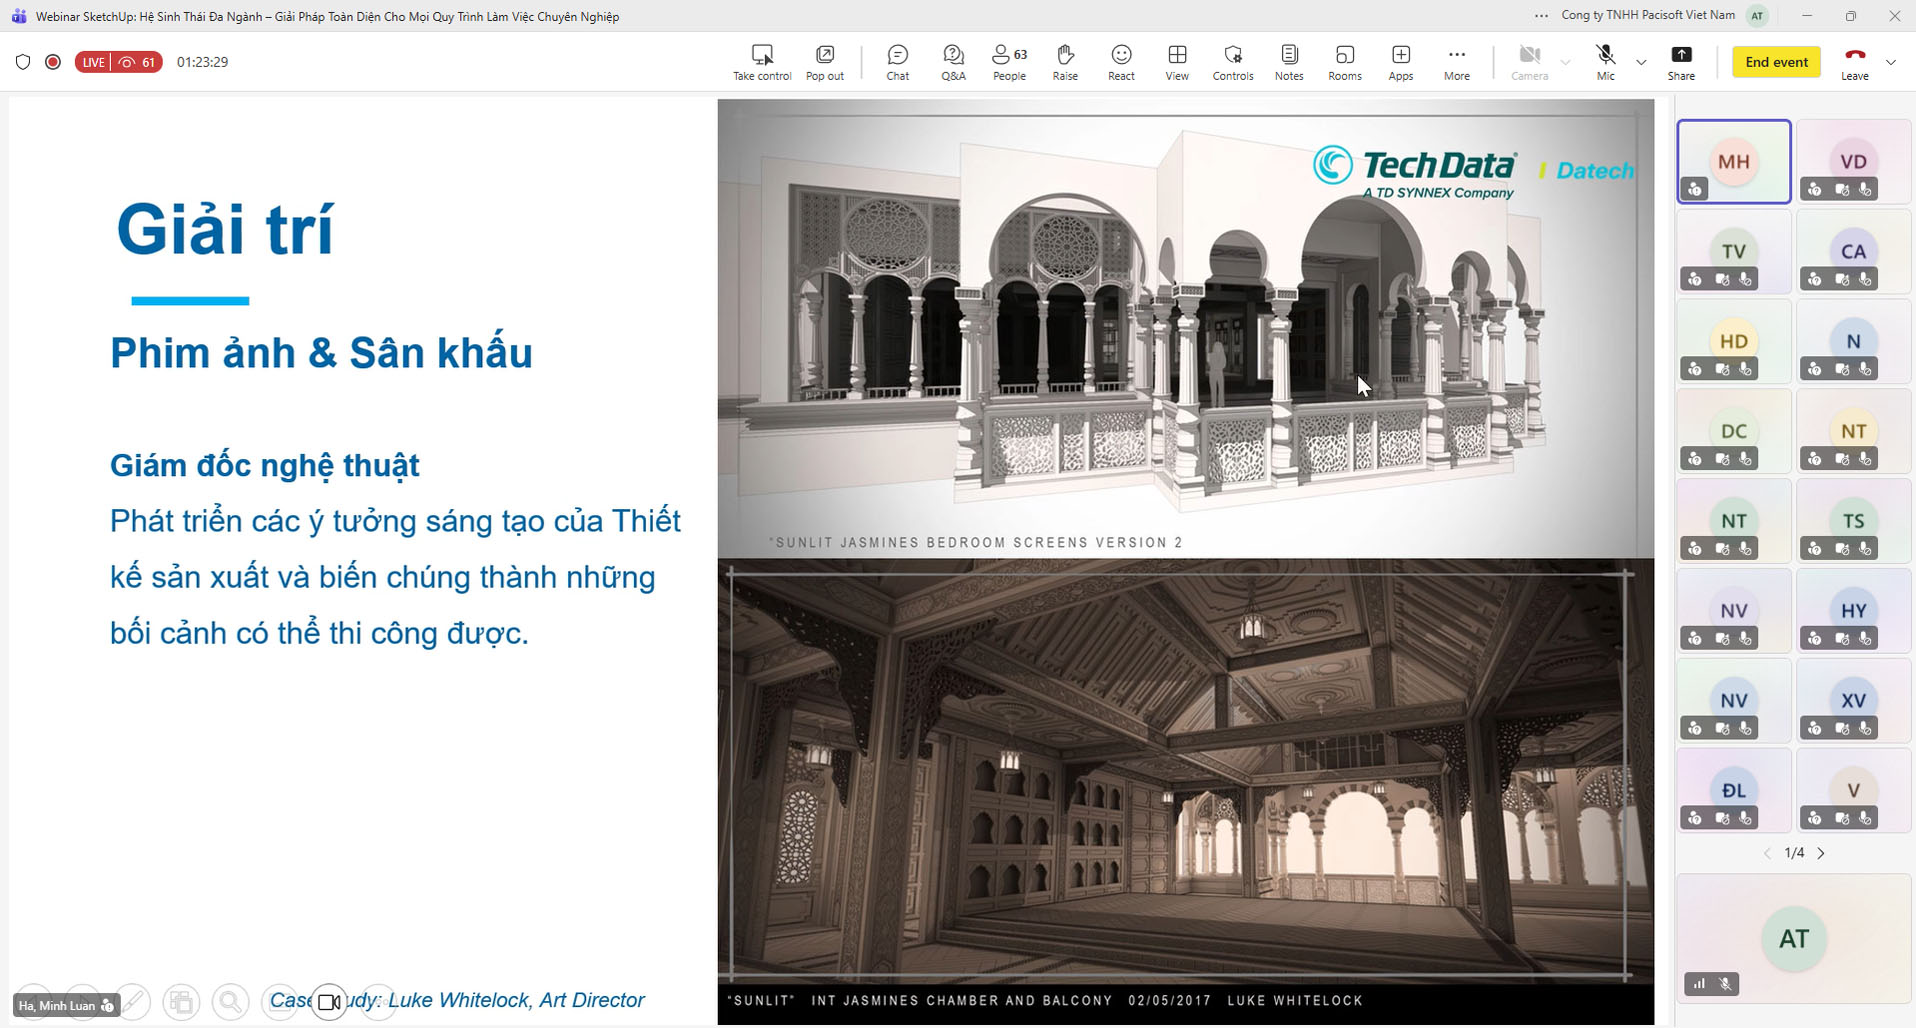Click Take control of presentation
The width and height of the screenshot is (1916, 1028).
coord(762,62)
